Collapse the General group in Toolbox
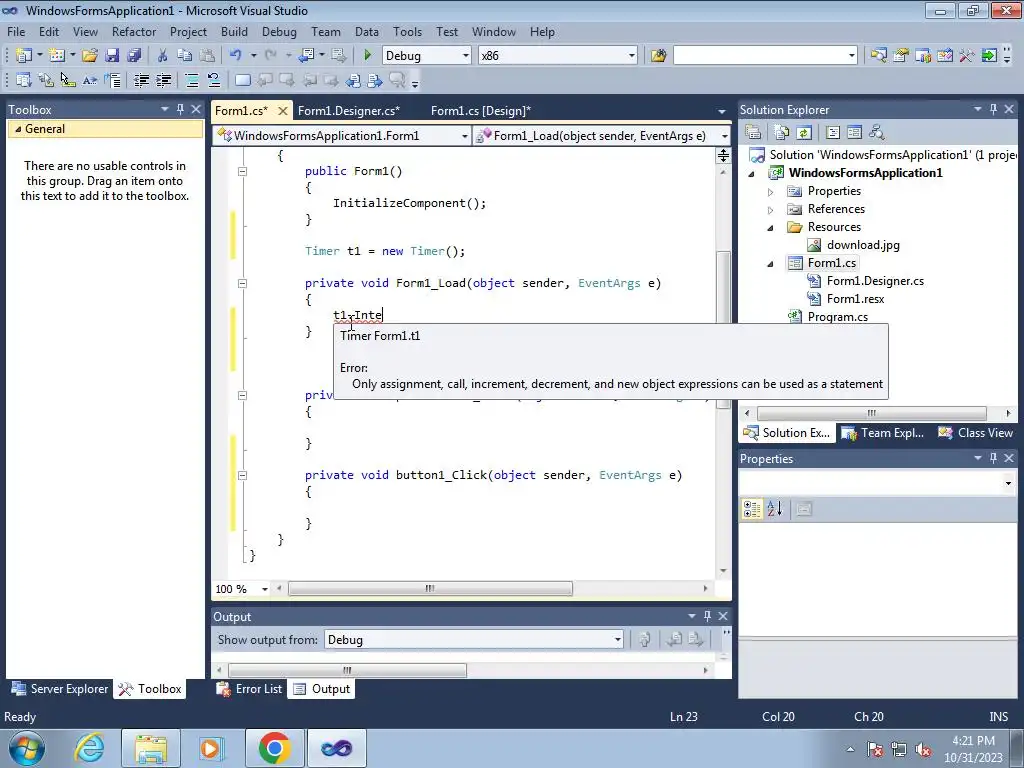The height and width of the screenshot is (768, 1024). [x=18, y=129]
